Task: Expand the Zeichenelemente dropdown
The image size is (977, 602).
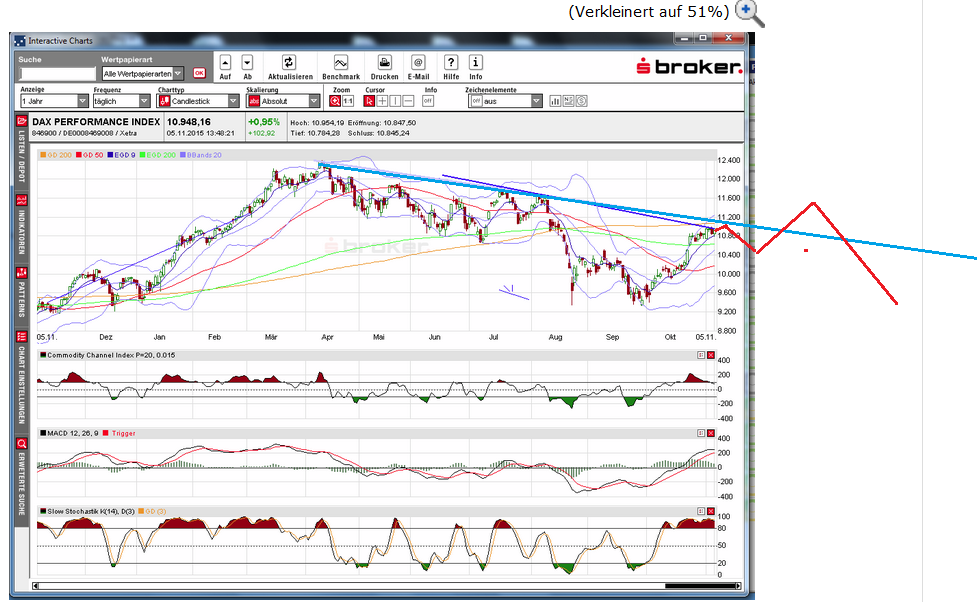Action: 535,100
